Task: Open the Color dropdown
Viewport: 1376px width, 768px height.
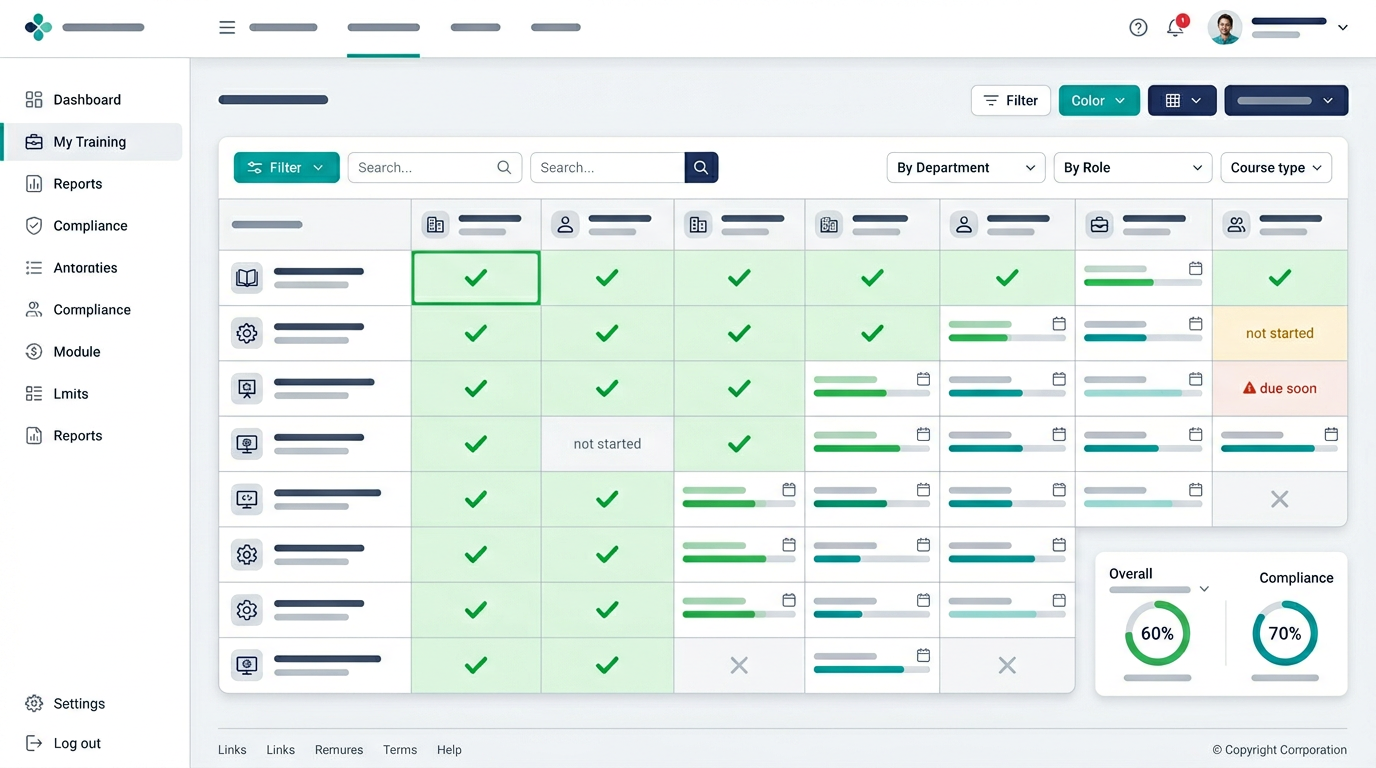Action: pos(1099,100)
